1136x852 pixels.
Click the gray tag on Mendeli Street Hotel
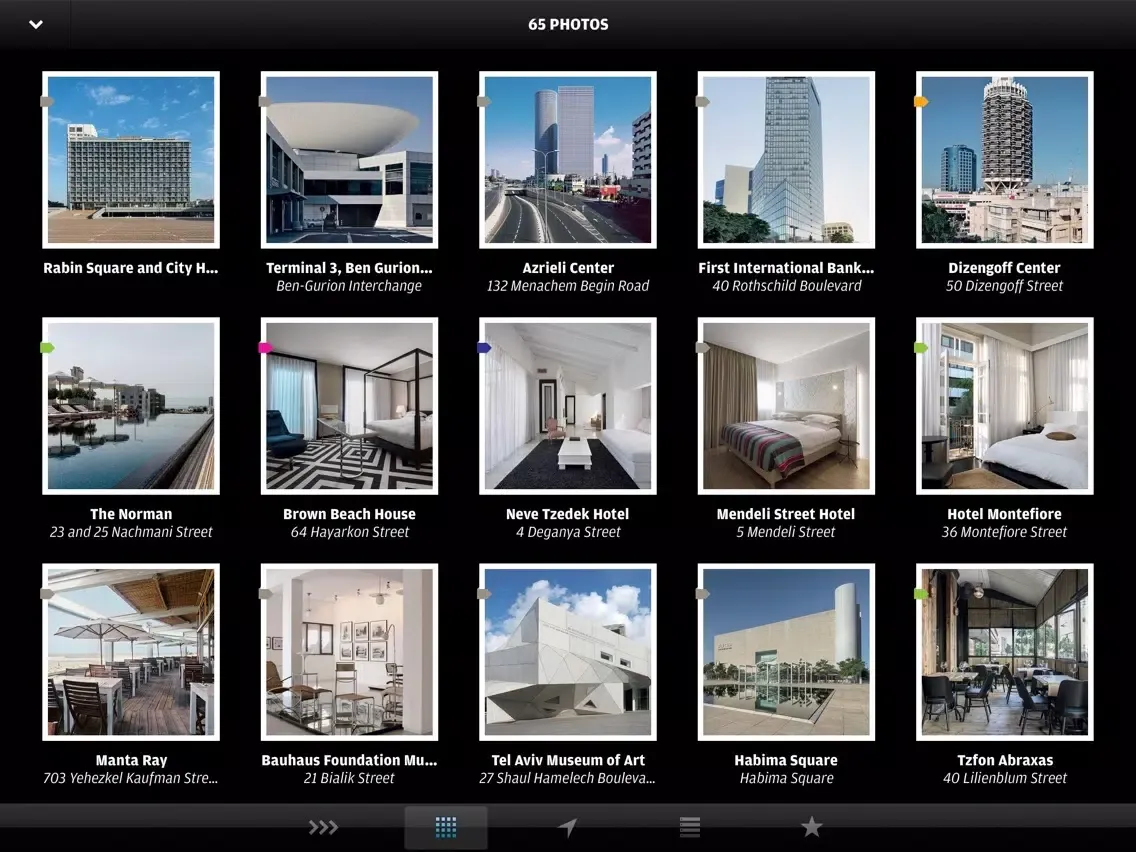702,348
